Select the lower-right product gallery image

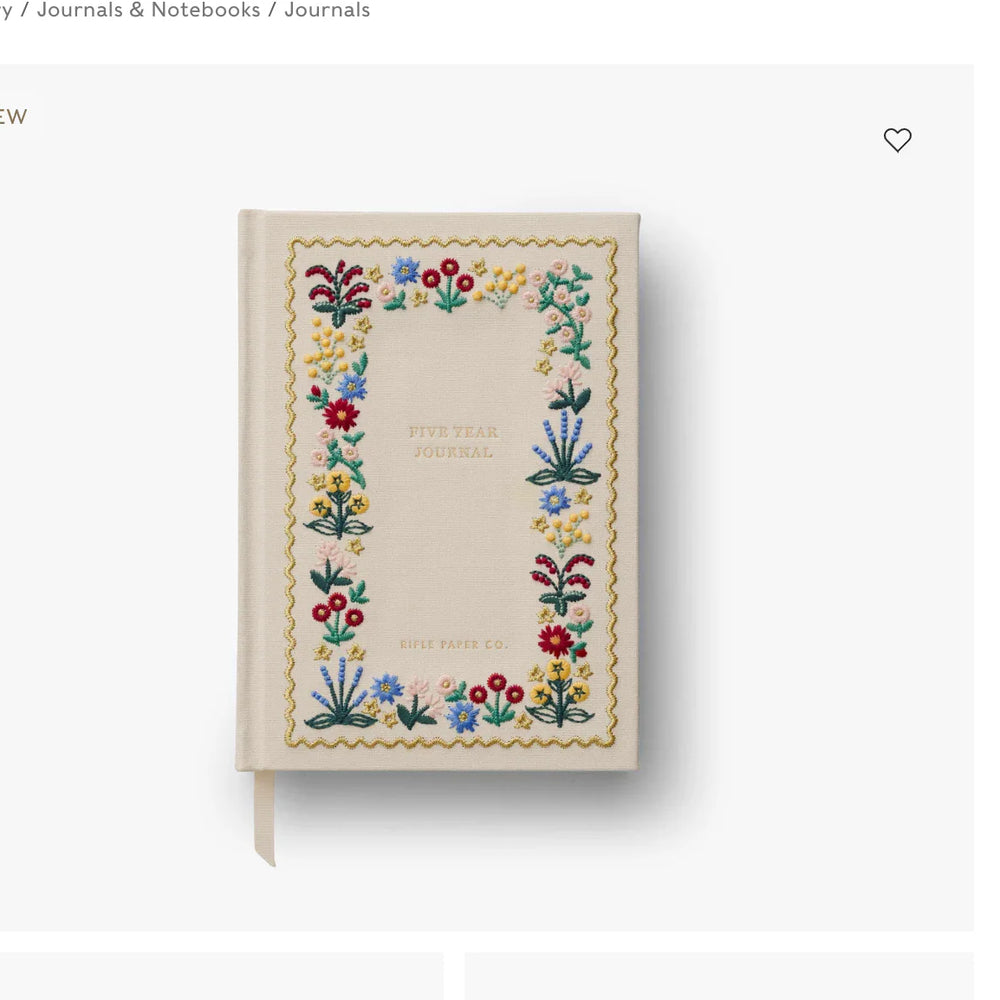pos(719,976)
